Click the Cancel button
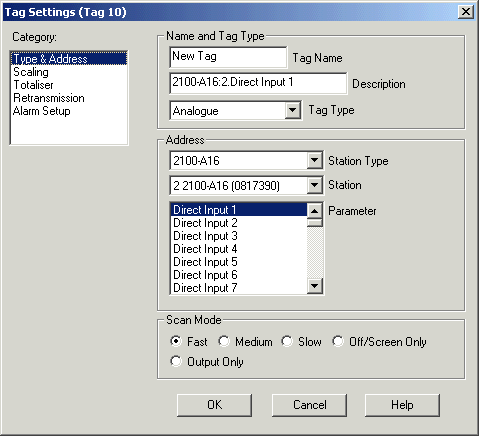The height and width of the screenshot is (436, 479). [x=309, y=405]
